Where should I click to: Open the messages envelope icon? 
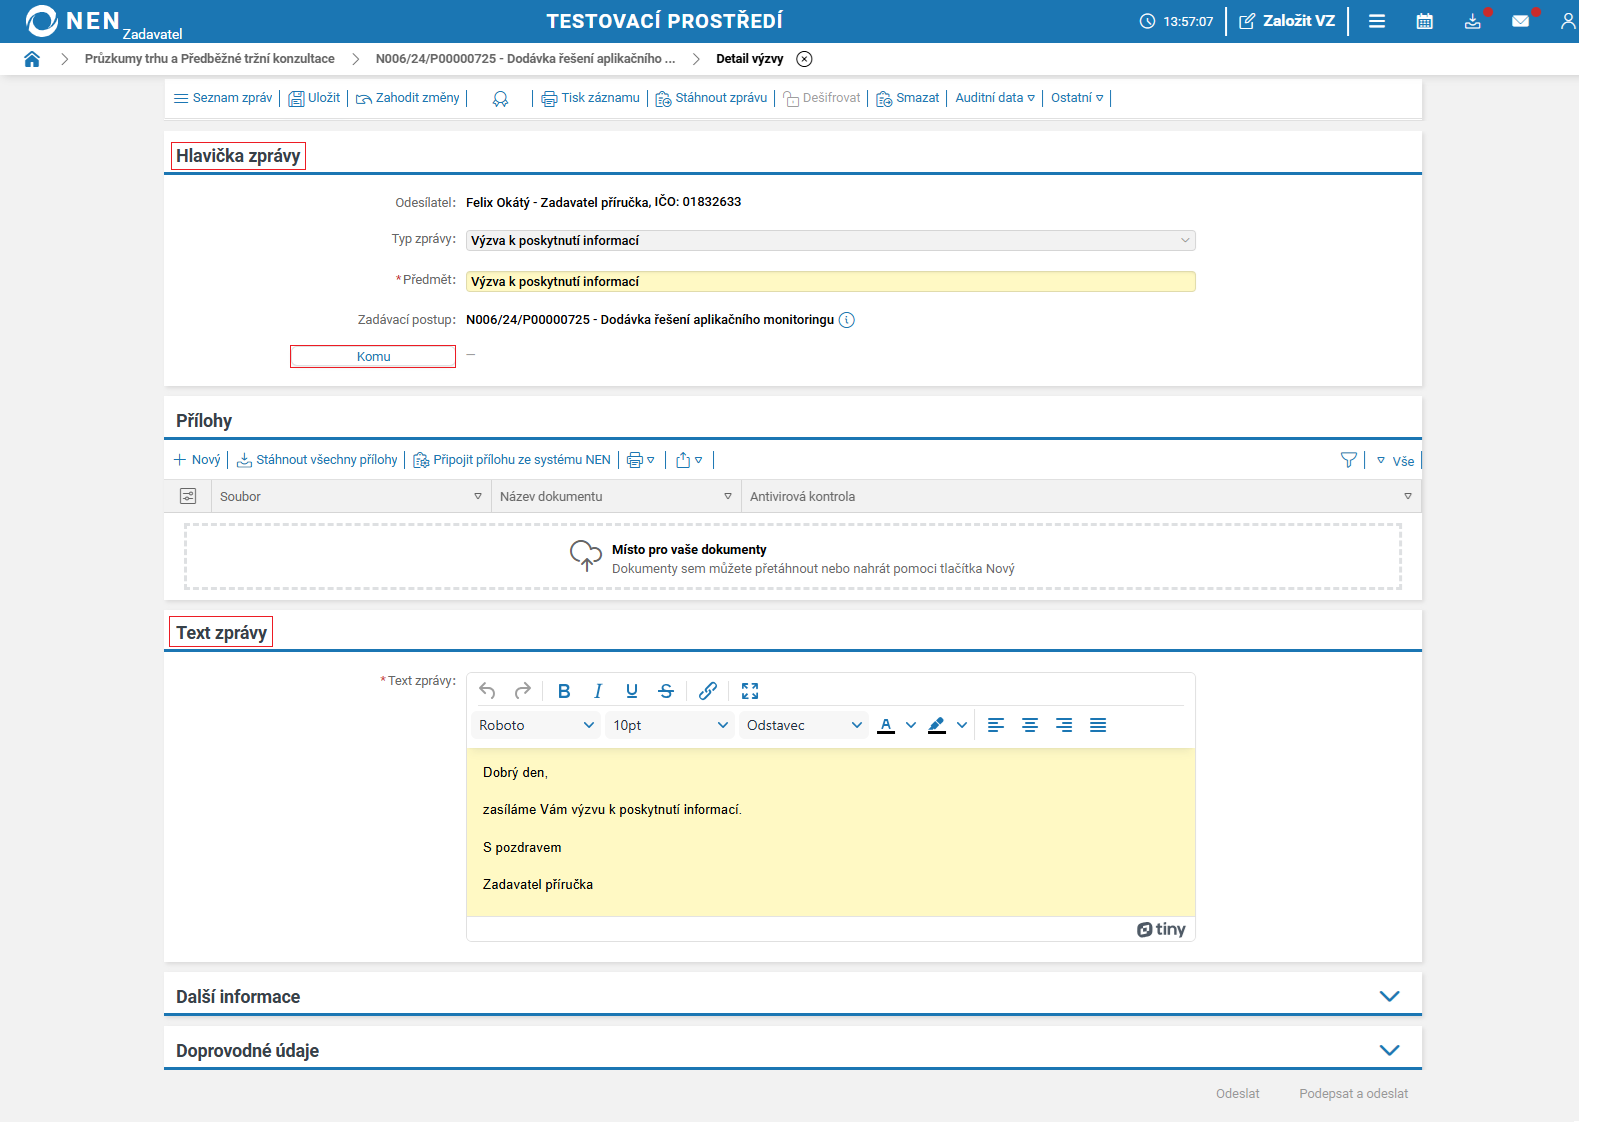click(x=1520, y=21)
